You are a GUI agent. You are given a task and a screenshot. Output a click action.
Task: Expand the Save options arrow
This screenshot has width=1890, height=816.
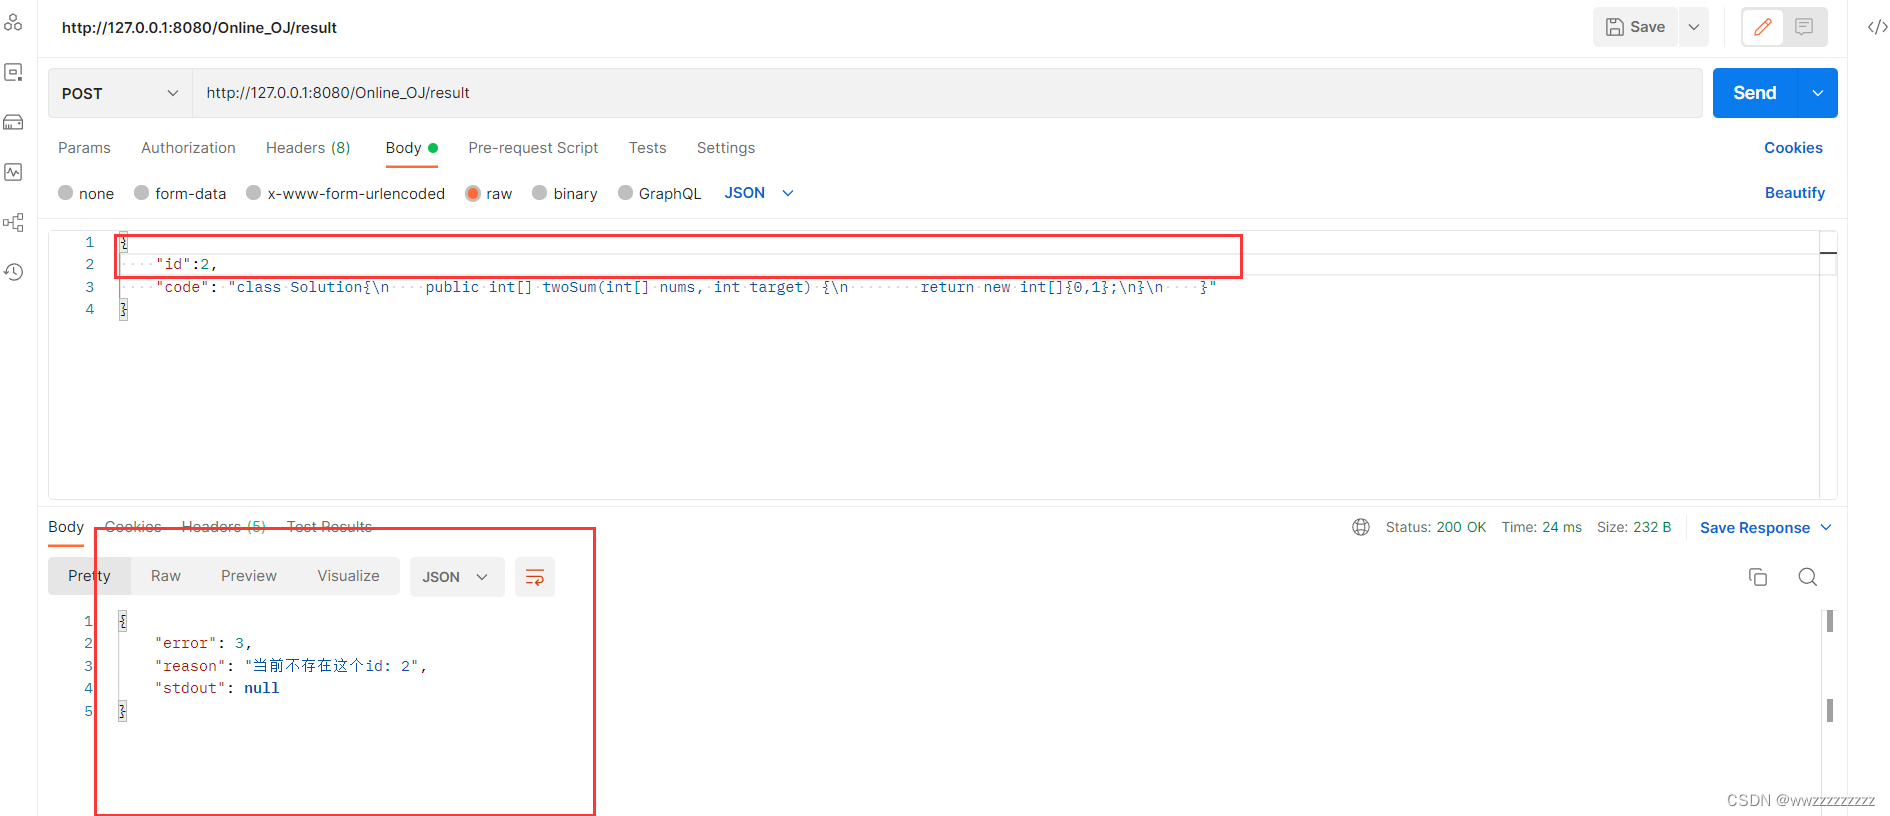(x=1694, y=27)
